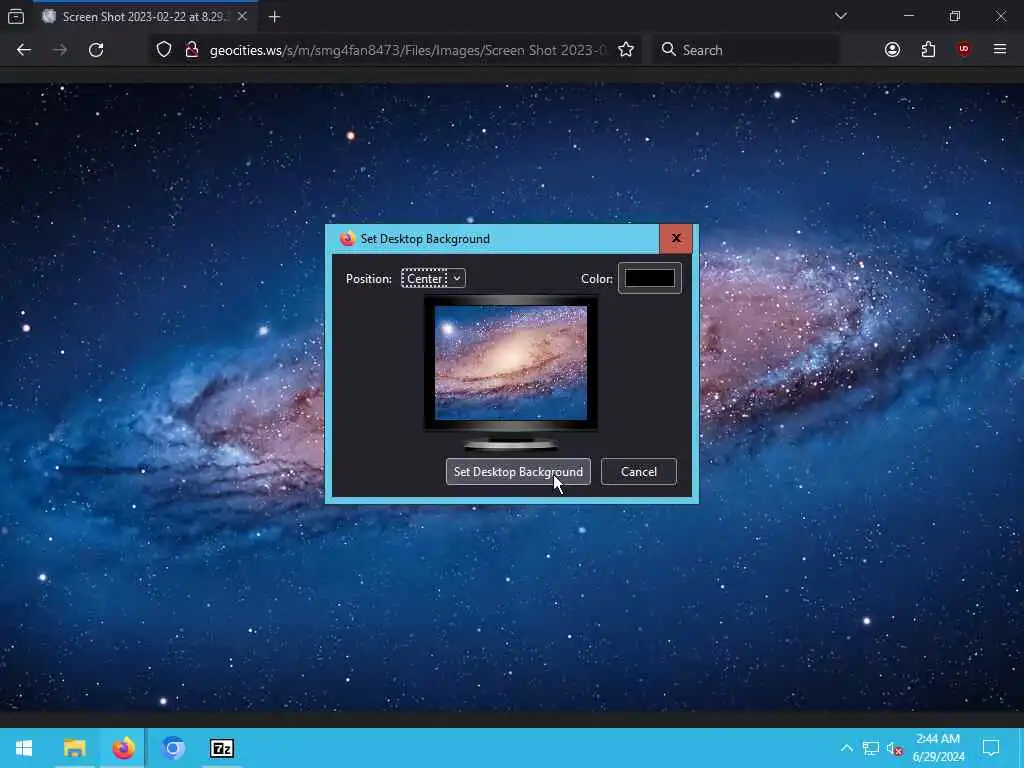
Task: Click the Firefox logo in dialog title
Action: point(347,238)
